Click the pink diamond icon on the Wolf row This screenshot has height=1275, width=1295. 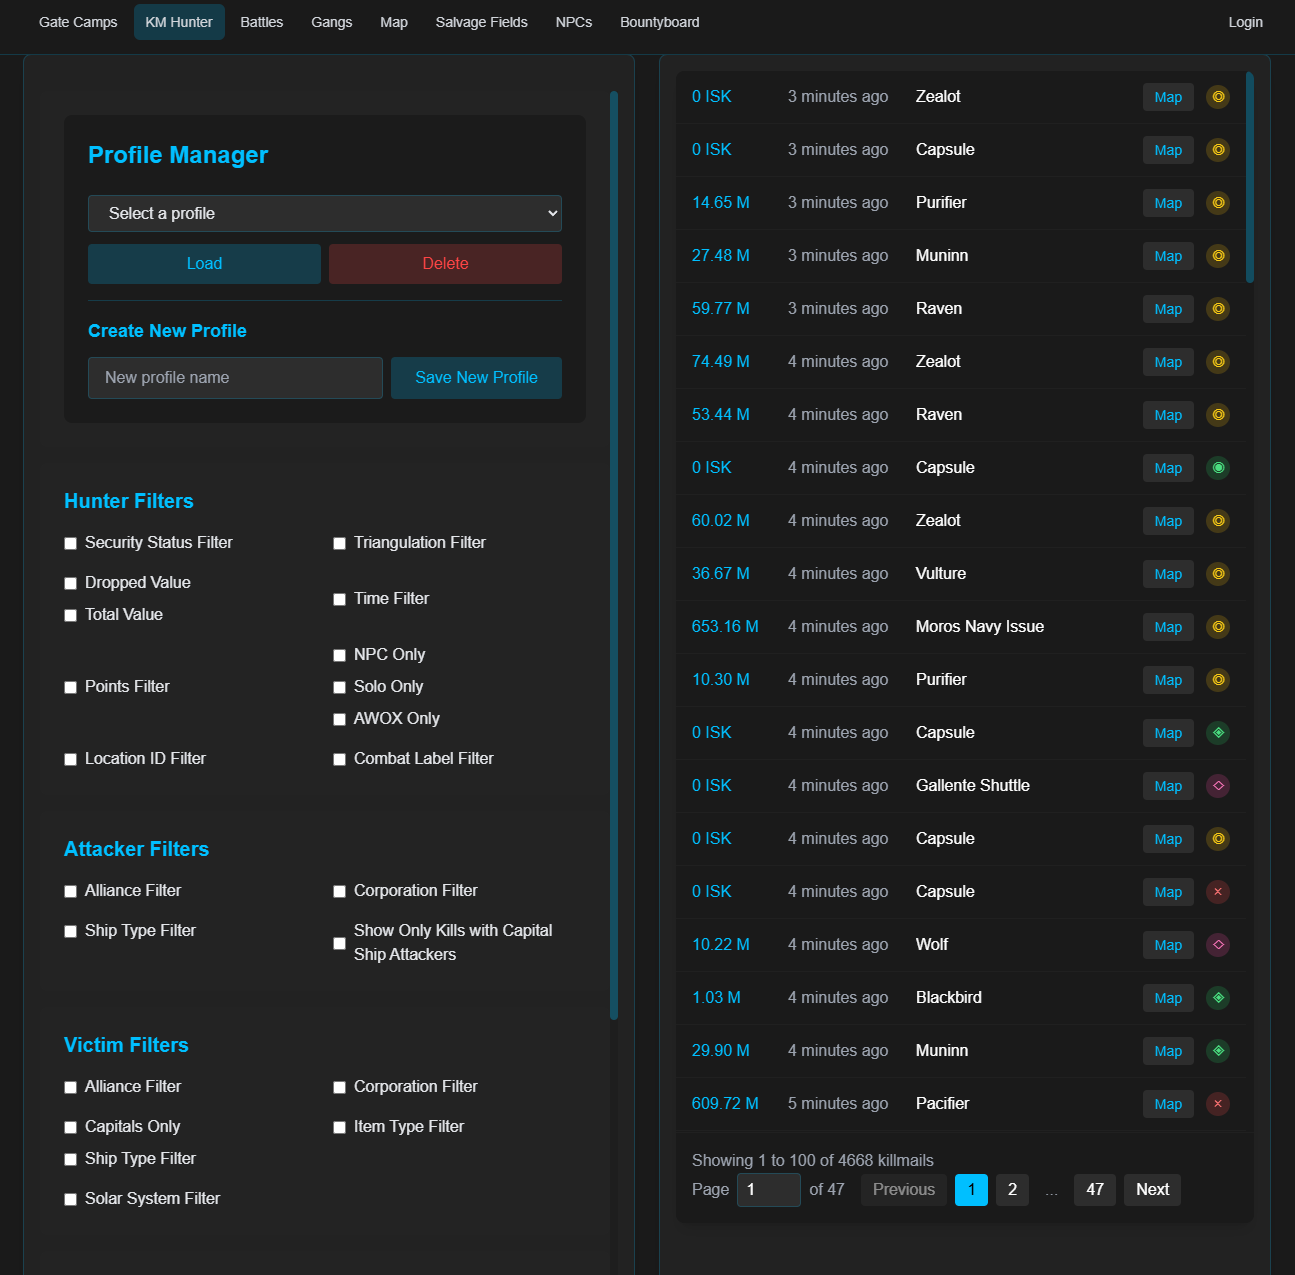click(1217, 945)
